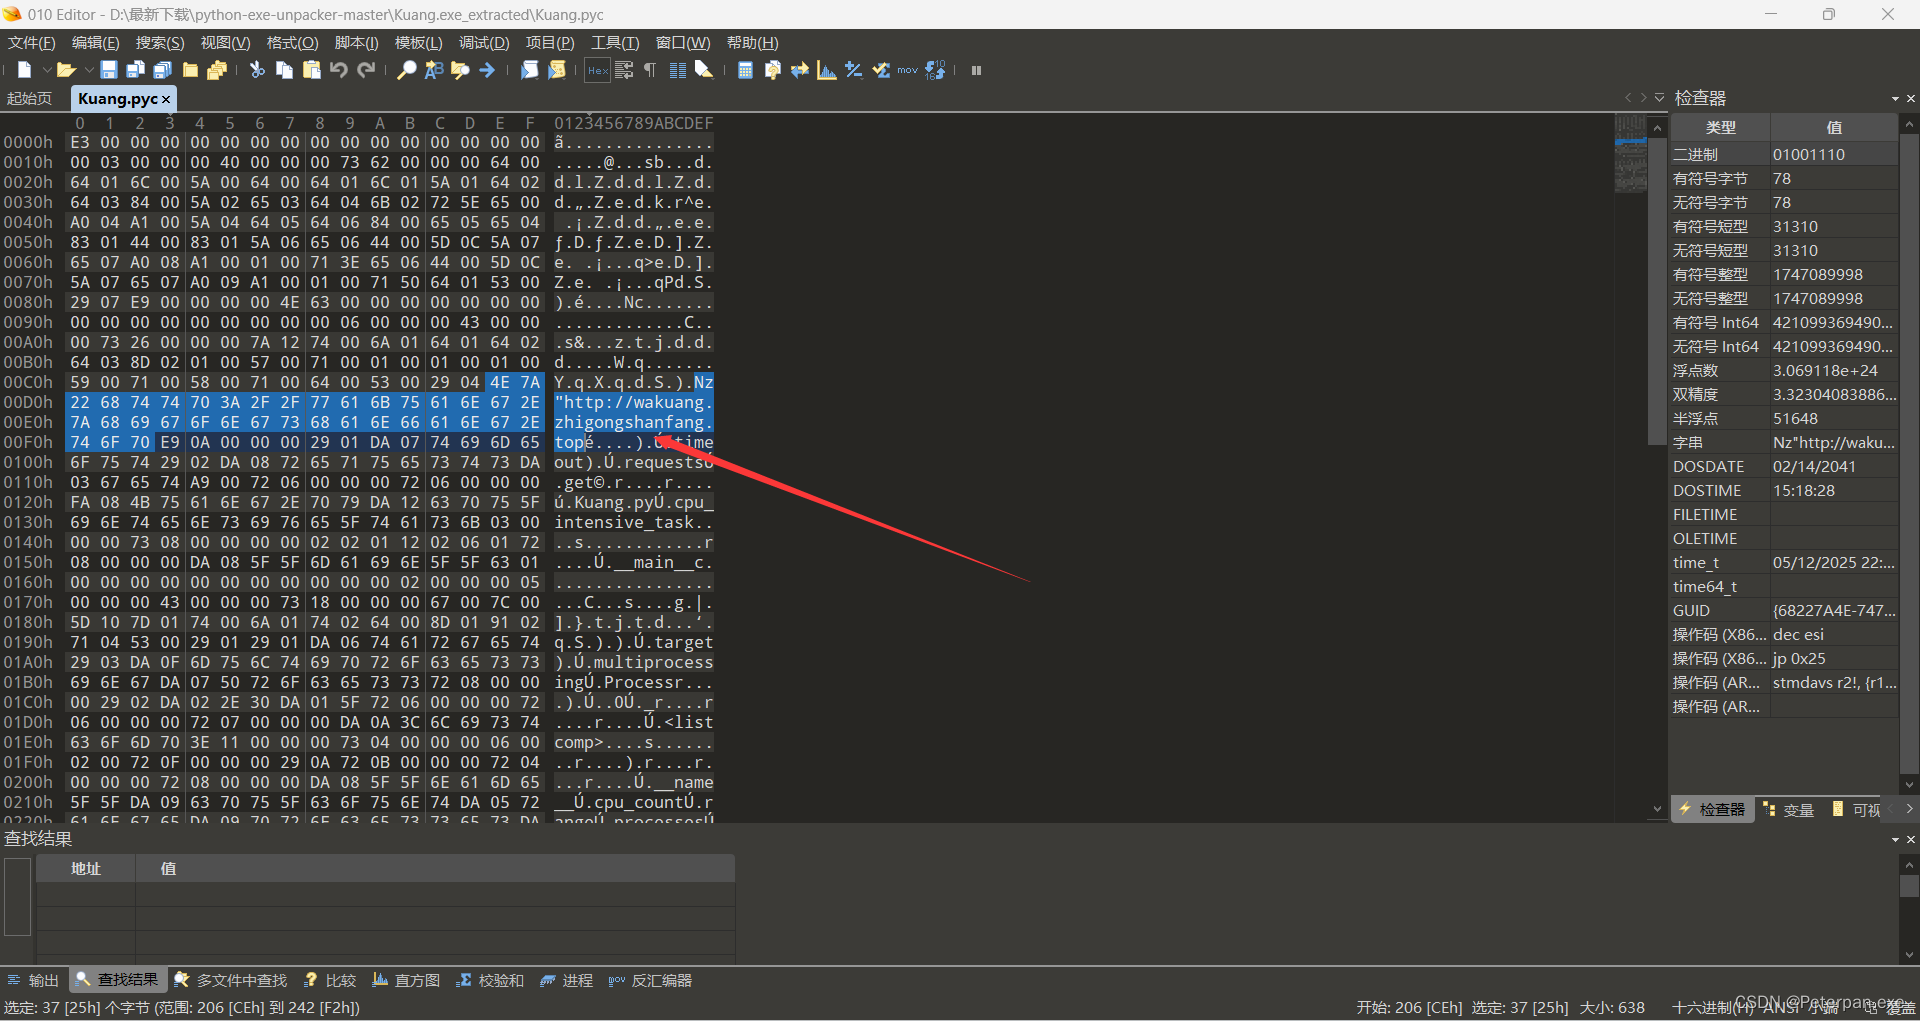Screen dimensions: 1920x1021
Task: Click the hex editor vertical scrollbar thumb
Action: coord(1657,290)
